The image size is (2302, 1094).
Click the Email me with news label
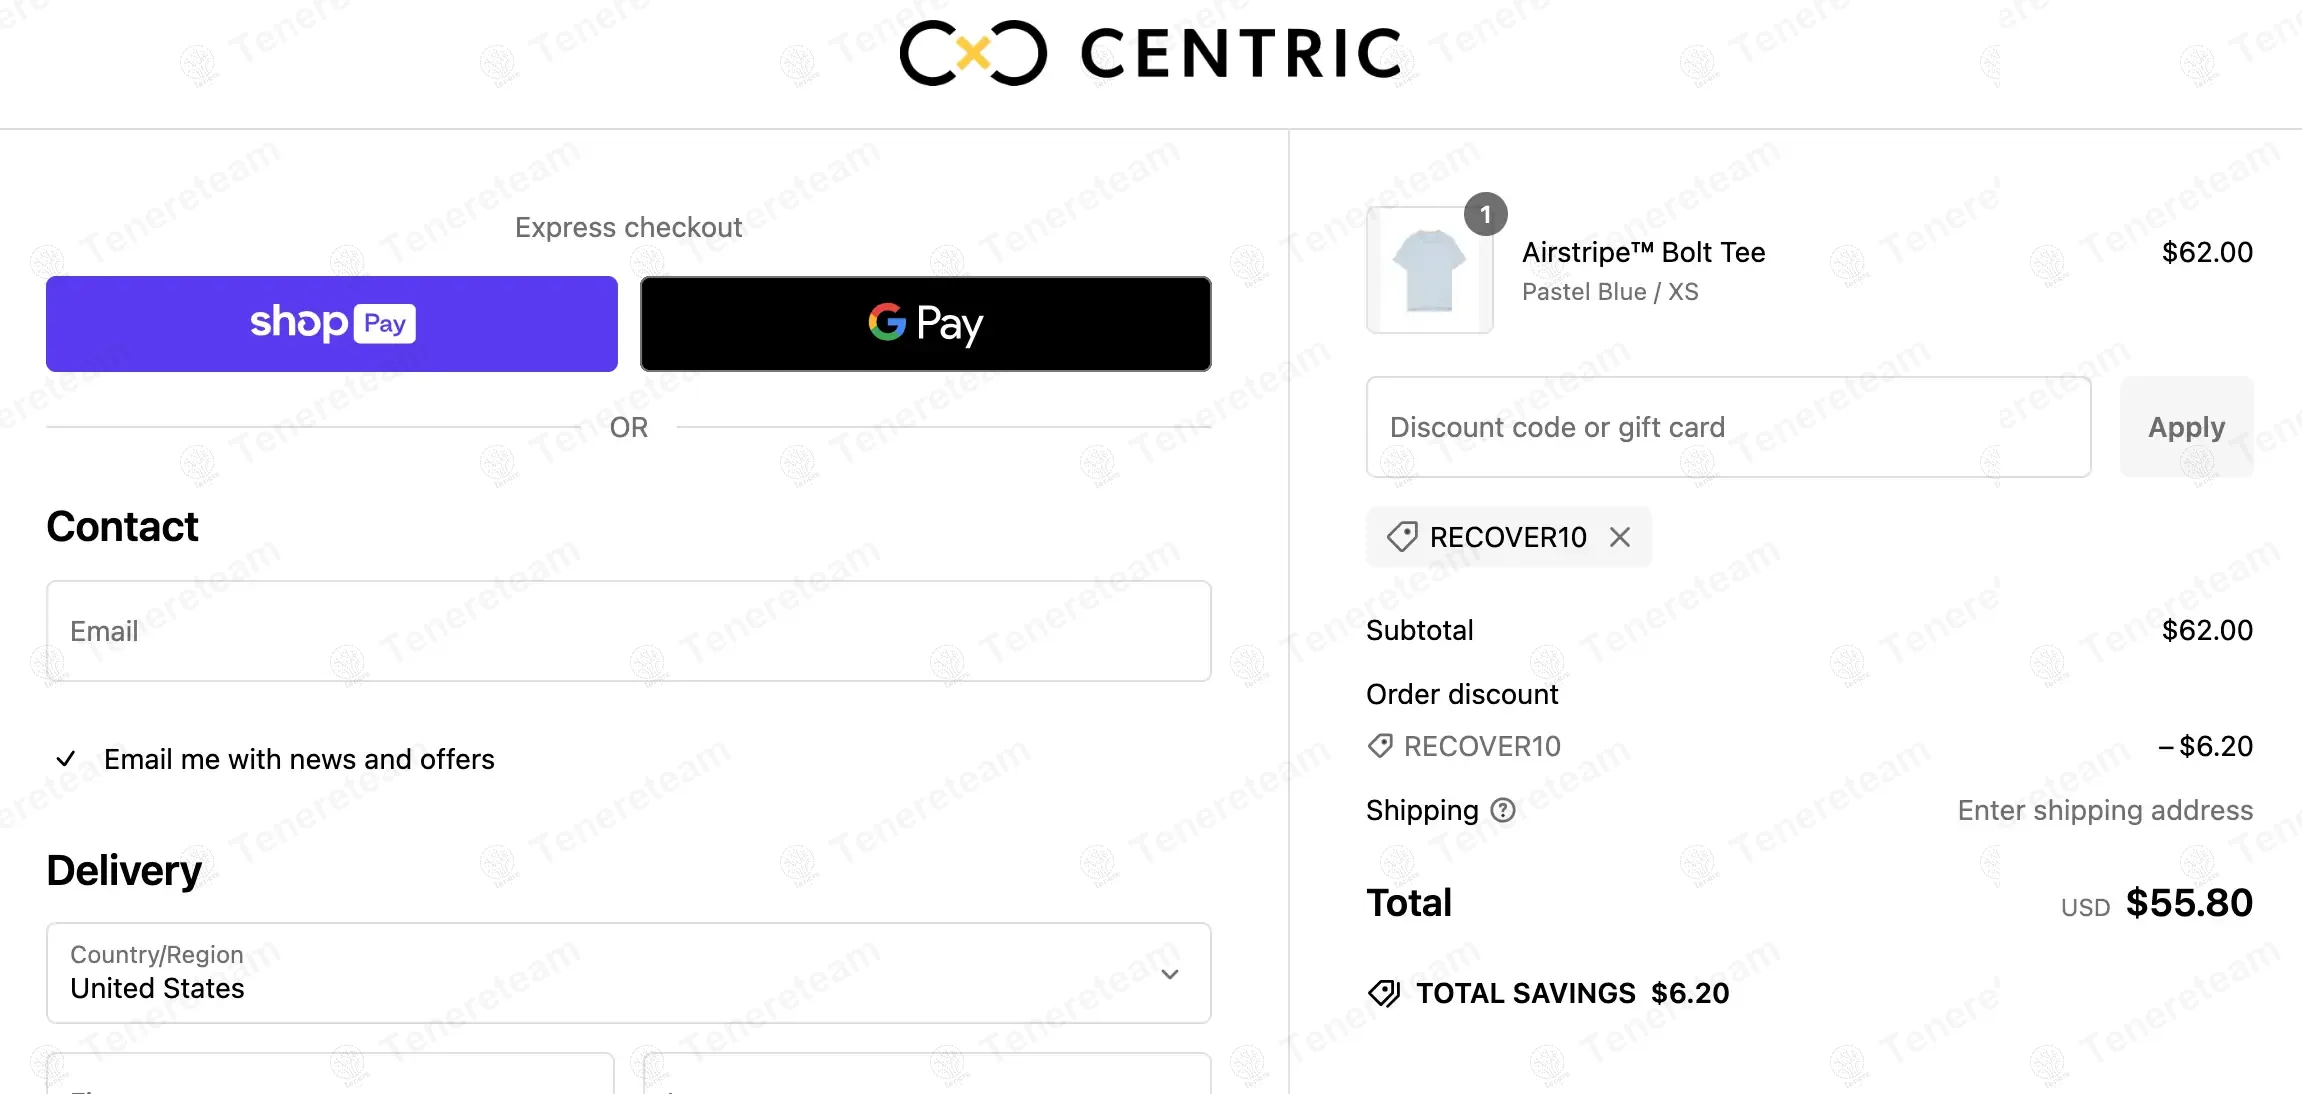[x=299, y=759]
